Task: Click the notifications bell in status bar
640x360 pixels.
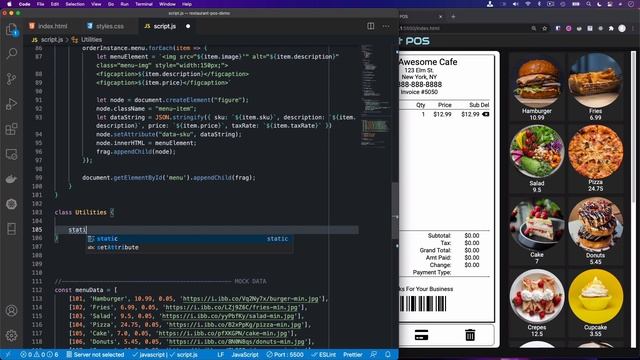Action: tap(388, 354)
